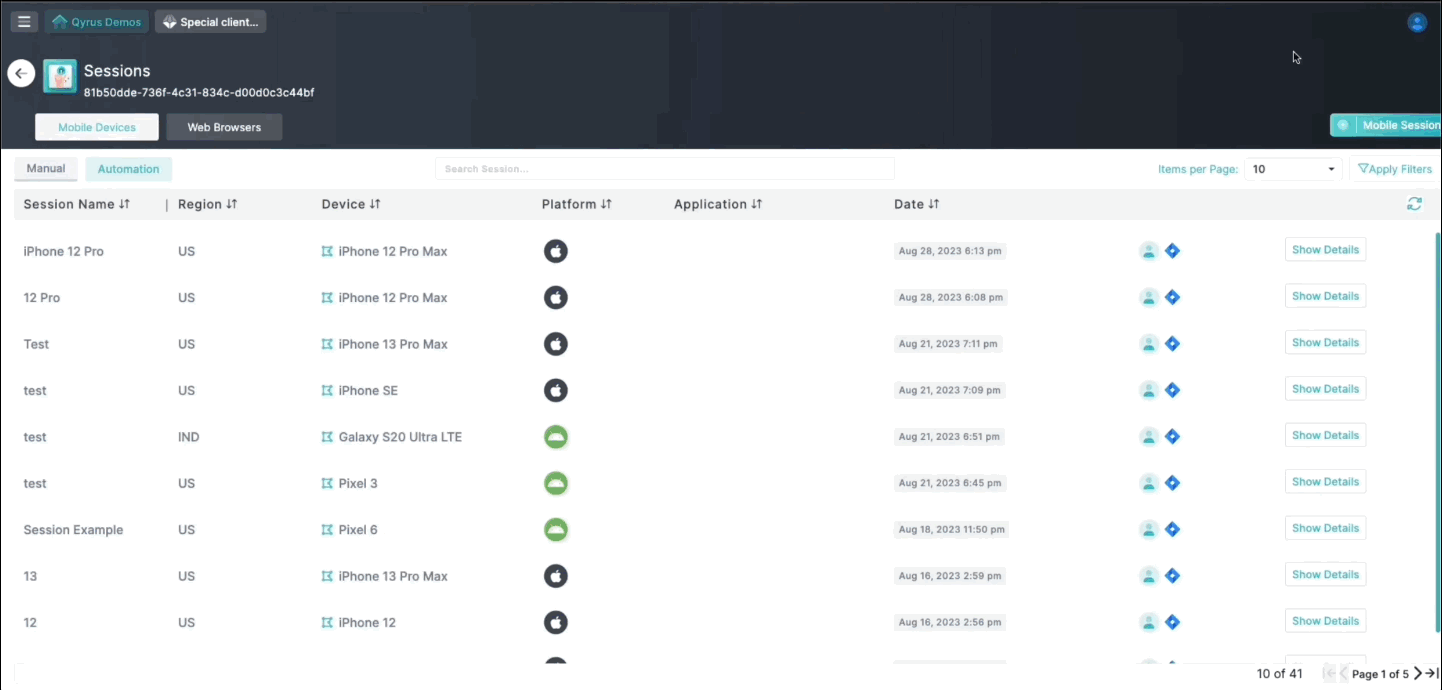
Task: Show Details for the Galaxy S20 Ultra LTE session
Action: [1325, 435]
